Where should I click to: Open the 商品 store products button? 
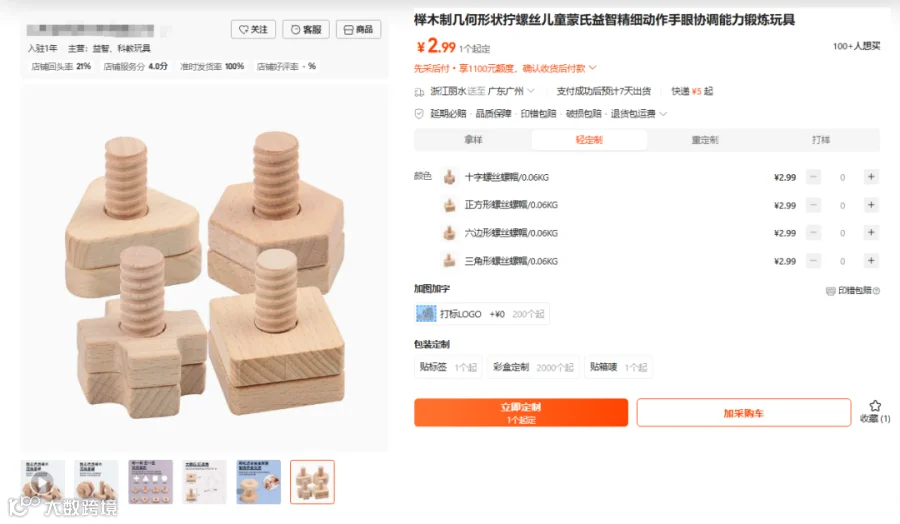tap(358, 29)
